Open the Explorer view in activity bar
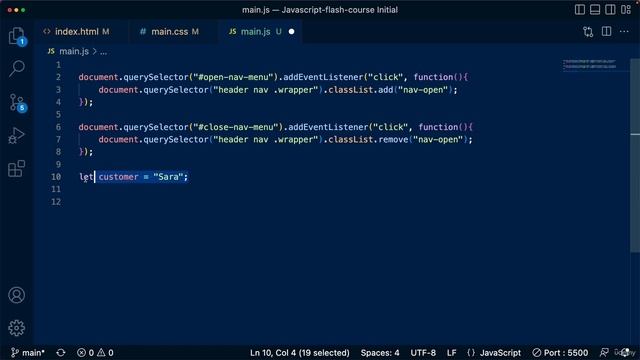This screenshot has width=640, height=360. pyautogui.click(x=16, y=36)
